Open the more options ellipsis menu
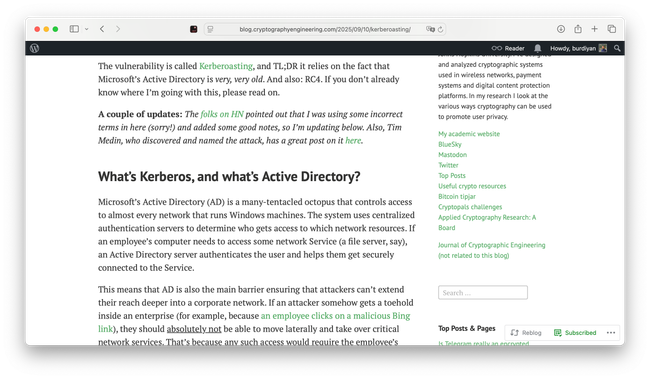Image resolution: width=650 pixels, height=379 pixels. [x=611, y=333]
